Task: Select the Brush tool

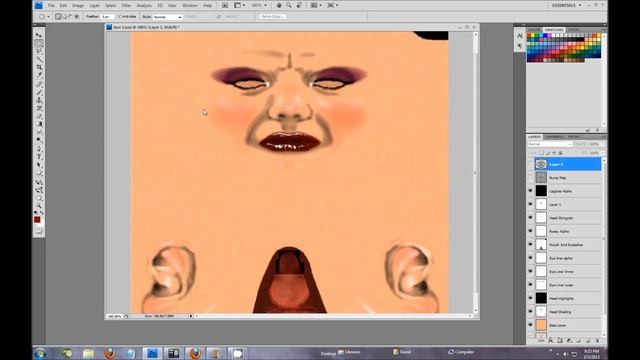Action: point(39,92)
